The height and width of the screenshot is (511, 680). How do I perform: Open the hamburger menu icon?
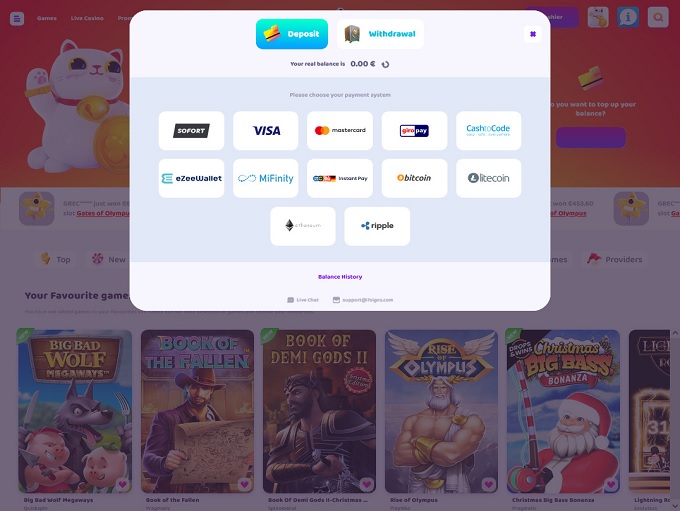tap(17, 19)
